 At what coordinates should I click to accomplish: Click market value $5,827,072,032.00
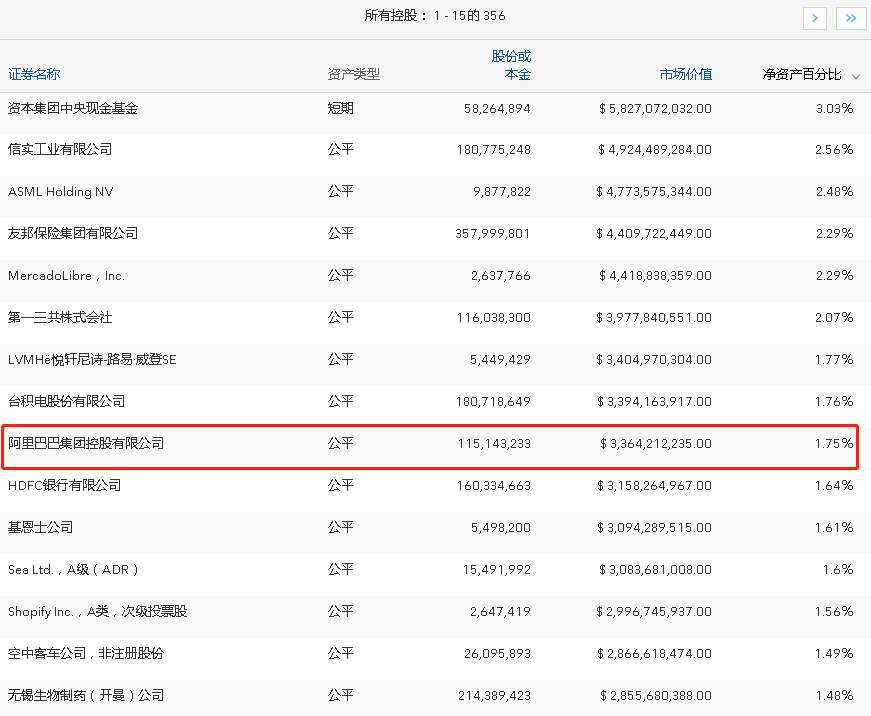tap(655, 108)
